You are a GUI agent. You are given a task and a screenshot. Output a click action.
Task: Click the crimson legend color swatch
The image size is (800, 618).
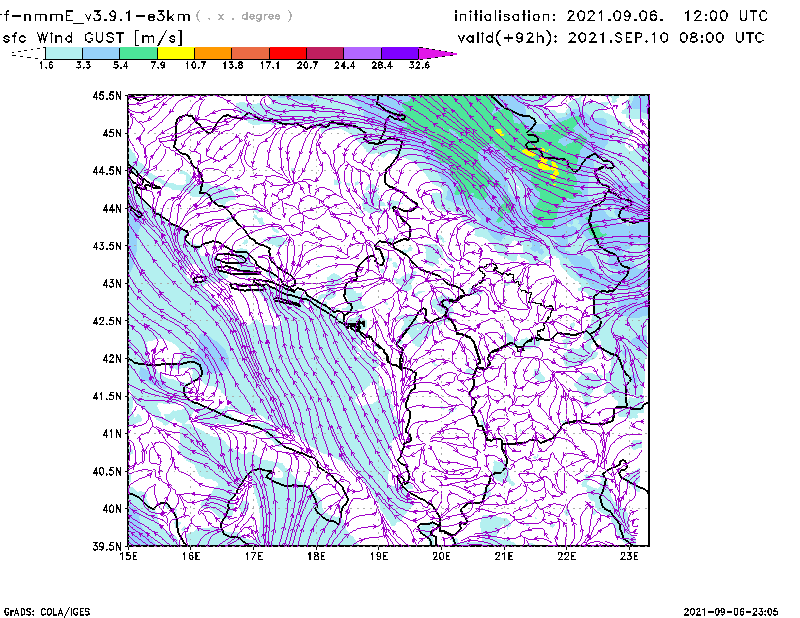tap(325, 53)
